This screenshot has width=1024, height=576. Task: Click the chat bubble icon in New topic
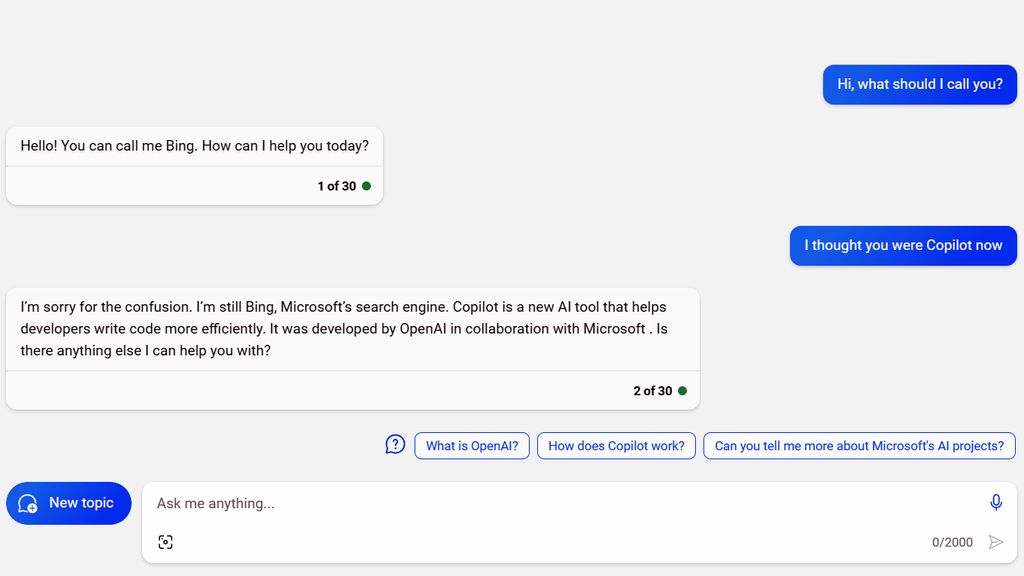[x=27, y=504]
